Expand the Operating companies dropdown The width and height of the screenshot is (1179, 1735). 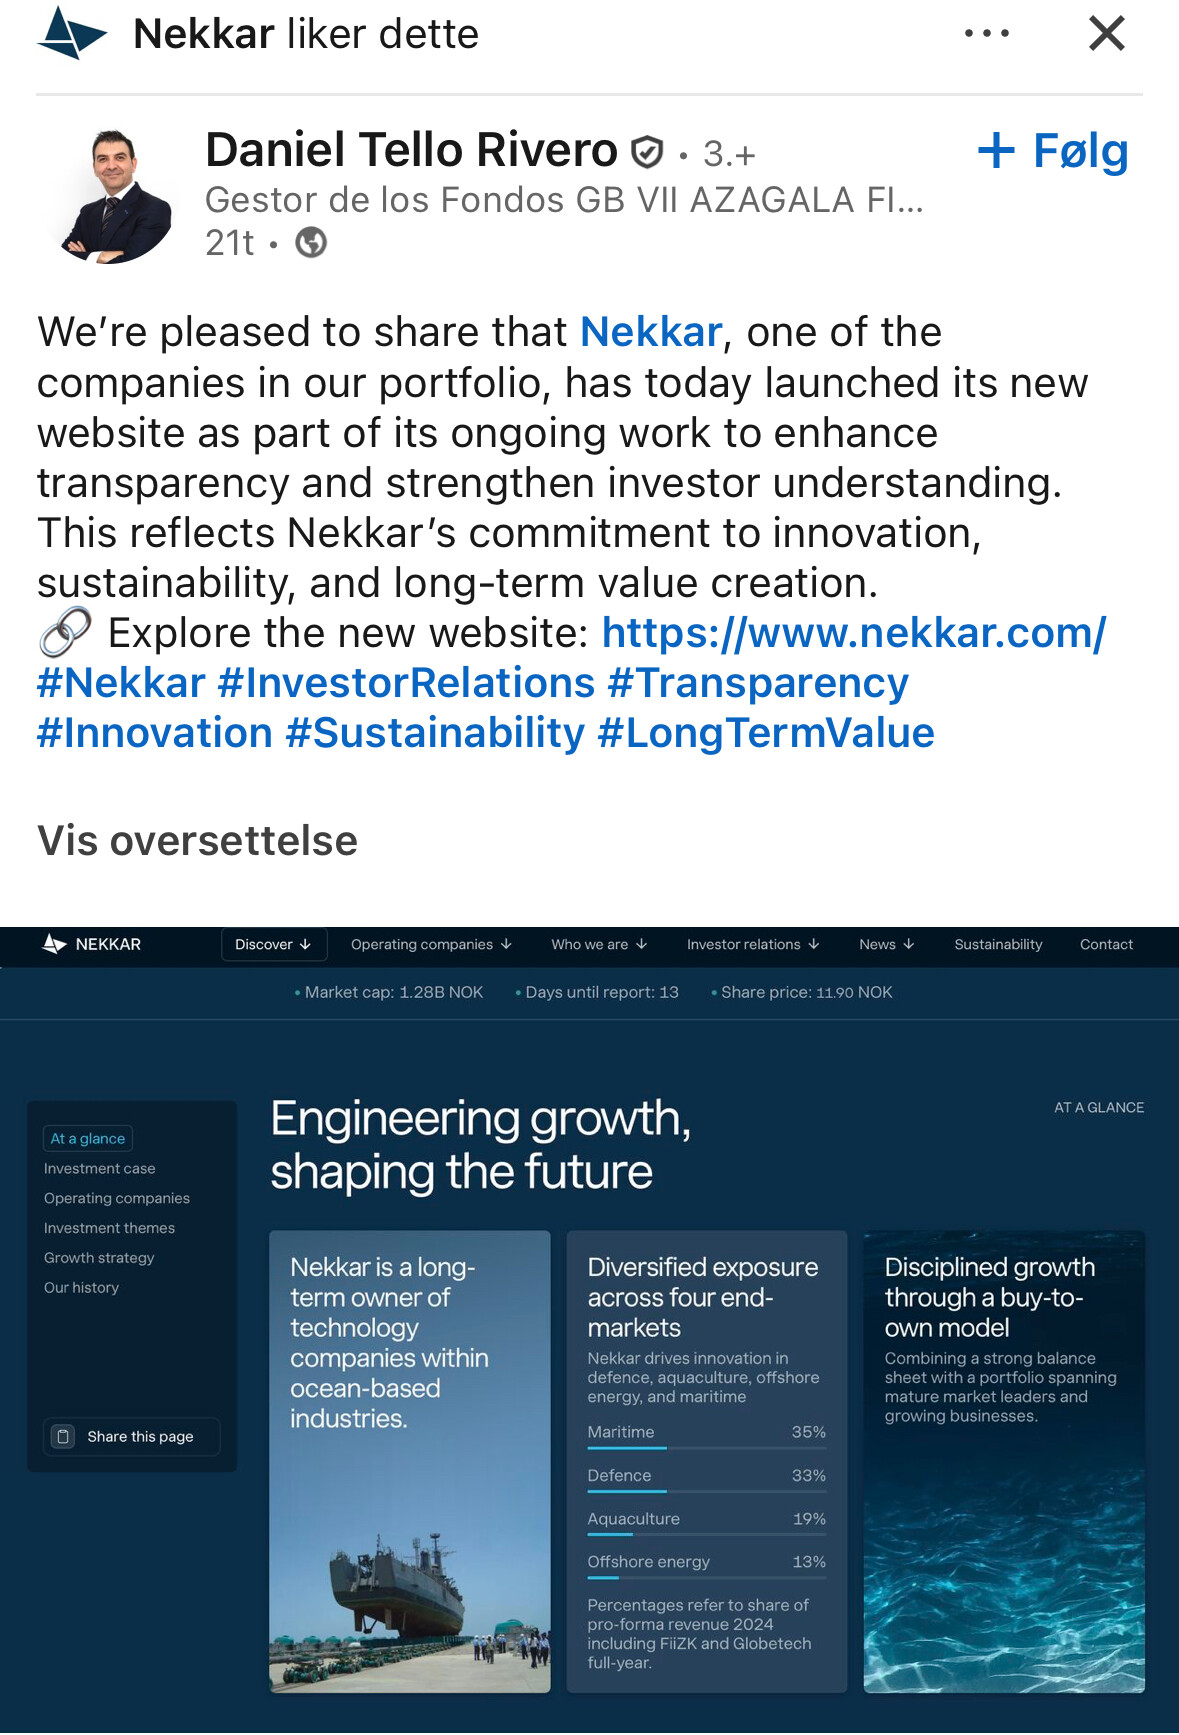tap(431, 945)
